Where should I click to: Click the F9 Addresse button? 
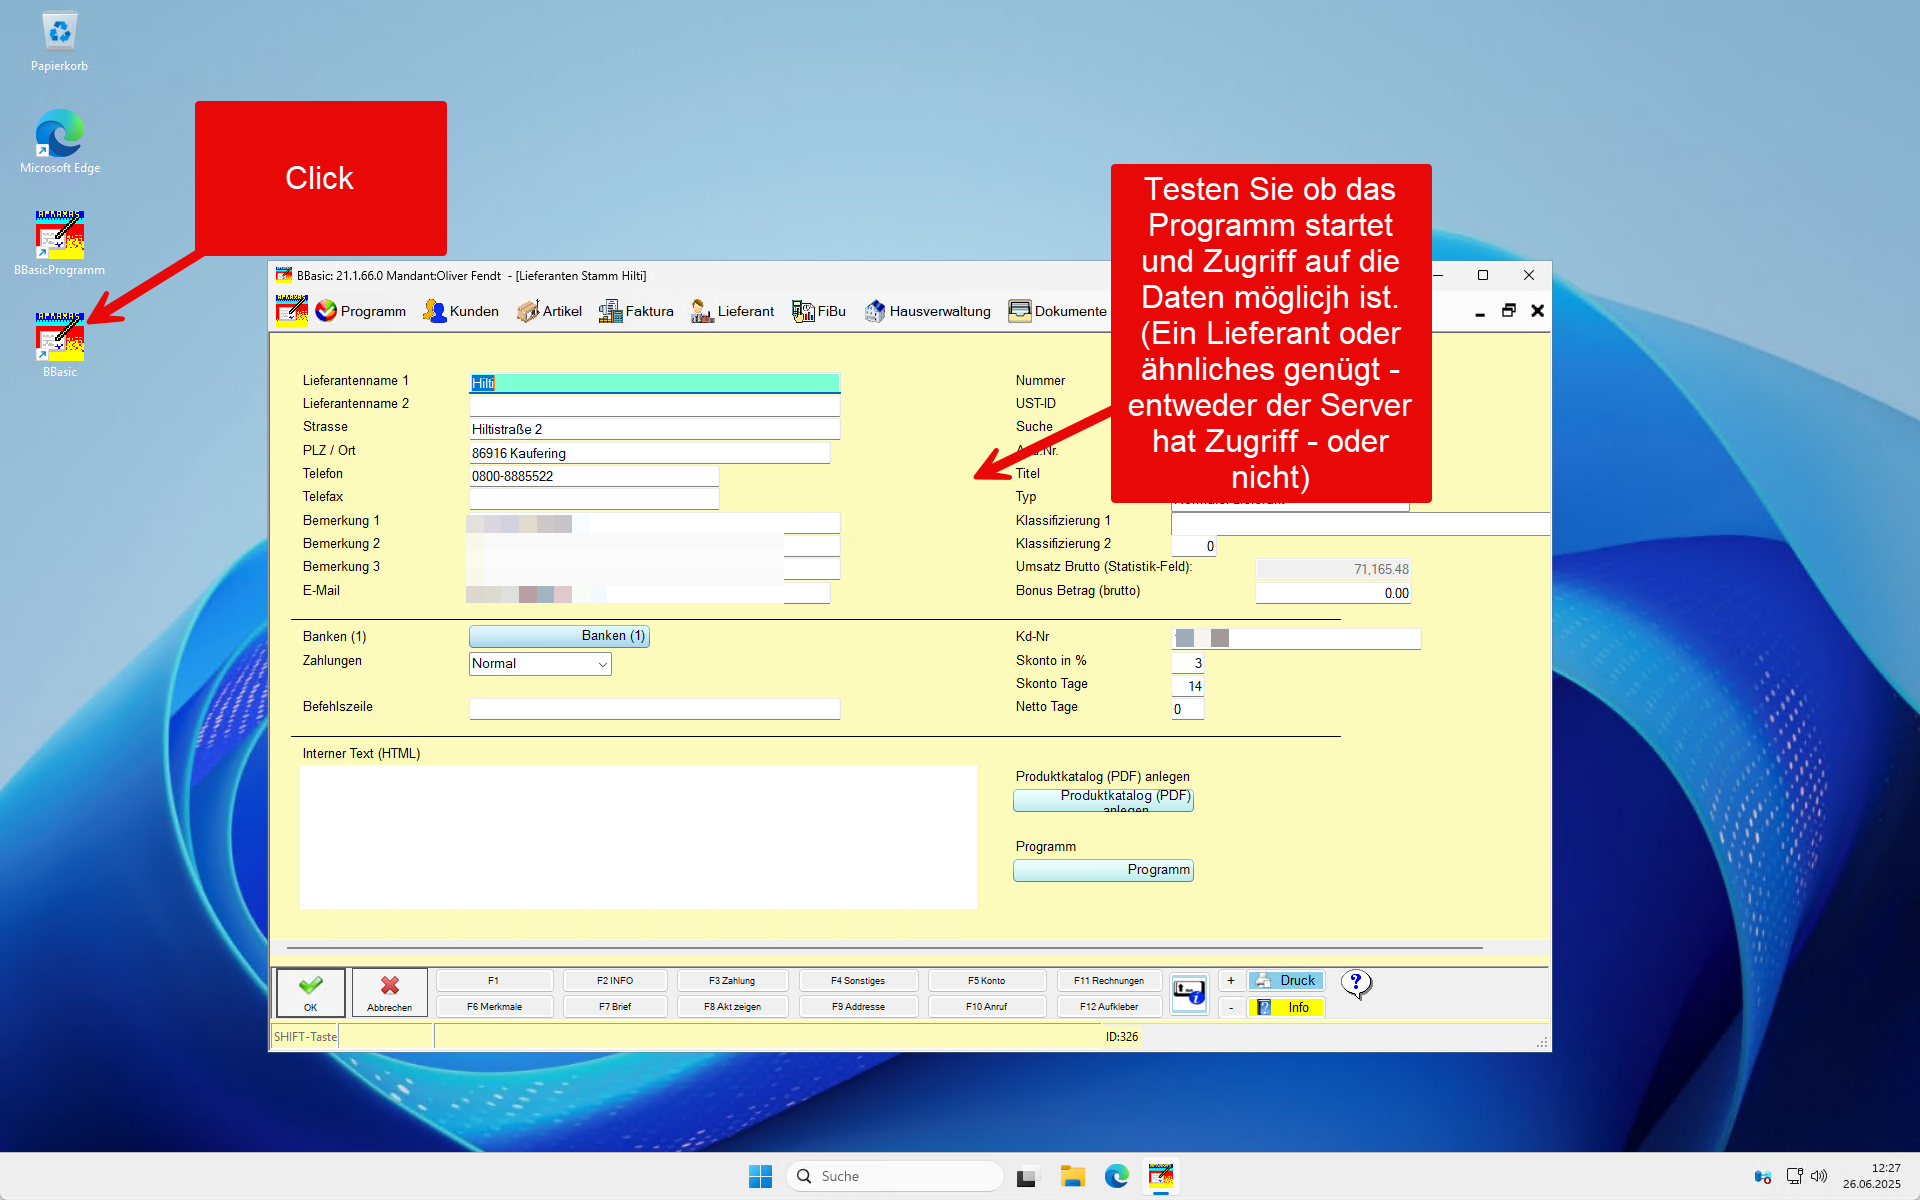(x=858, y=1006)
